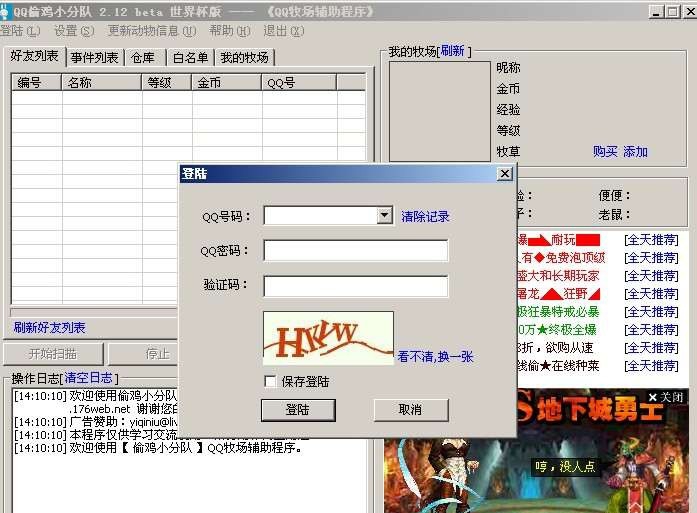Sort by the 金币 column header

pos(226,83)
